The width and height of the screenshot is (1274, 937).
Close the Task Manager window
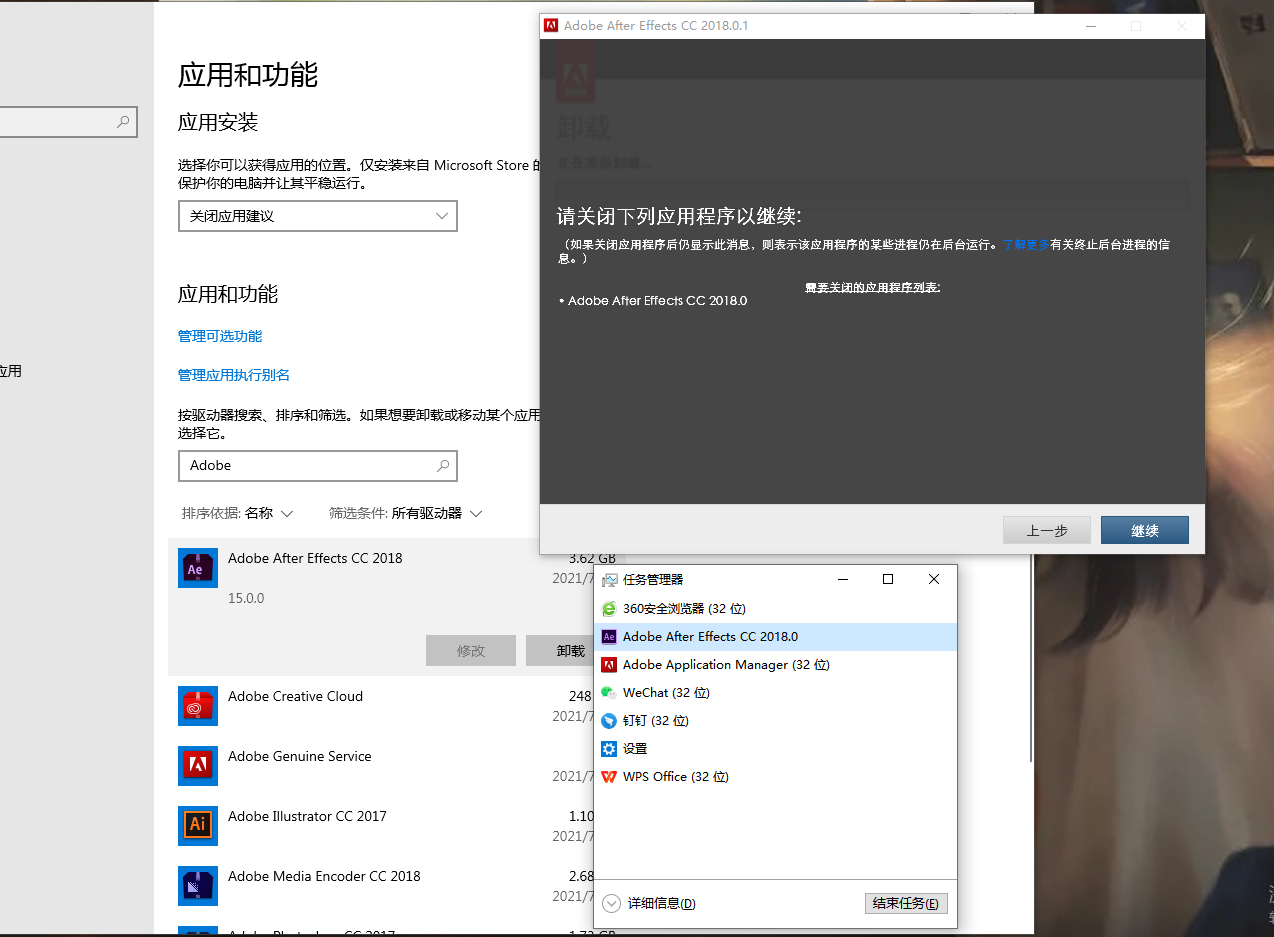934,579
